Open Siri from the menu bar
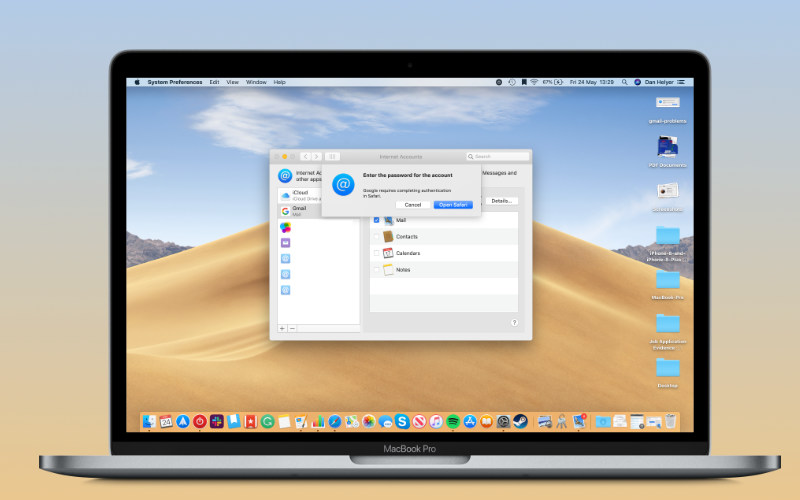This screenshot has height=500, width=800. pyautogui.click(x=637, y=82)
